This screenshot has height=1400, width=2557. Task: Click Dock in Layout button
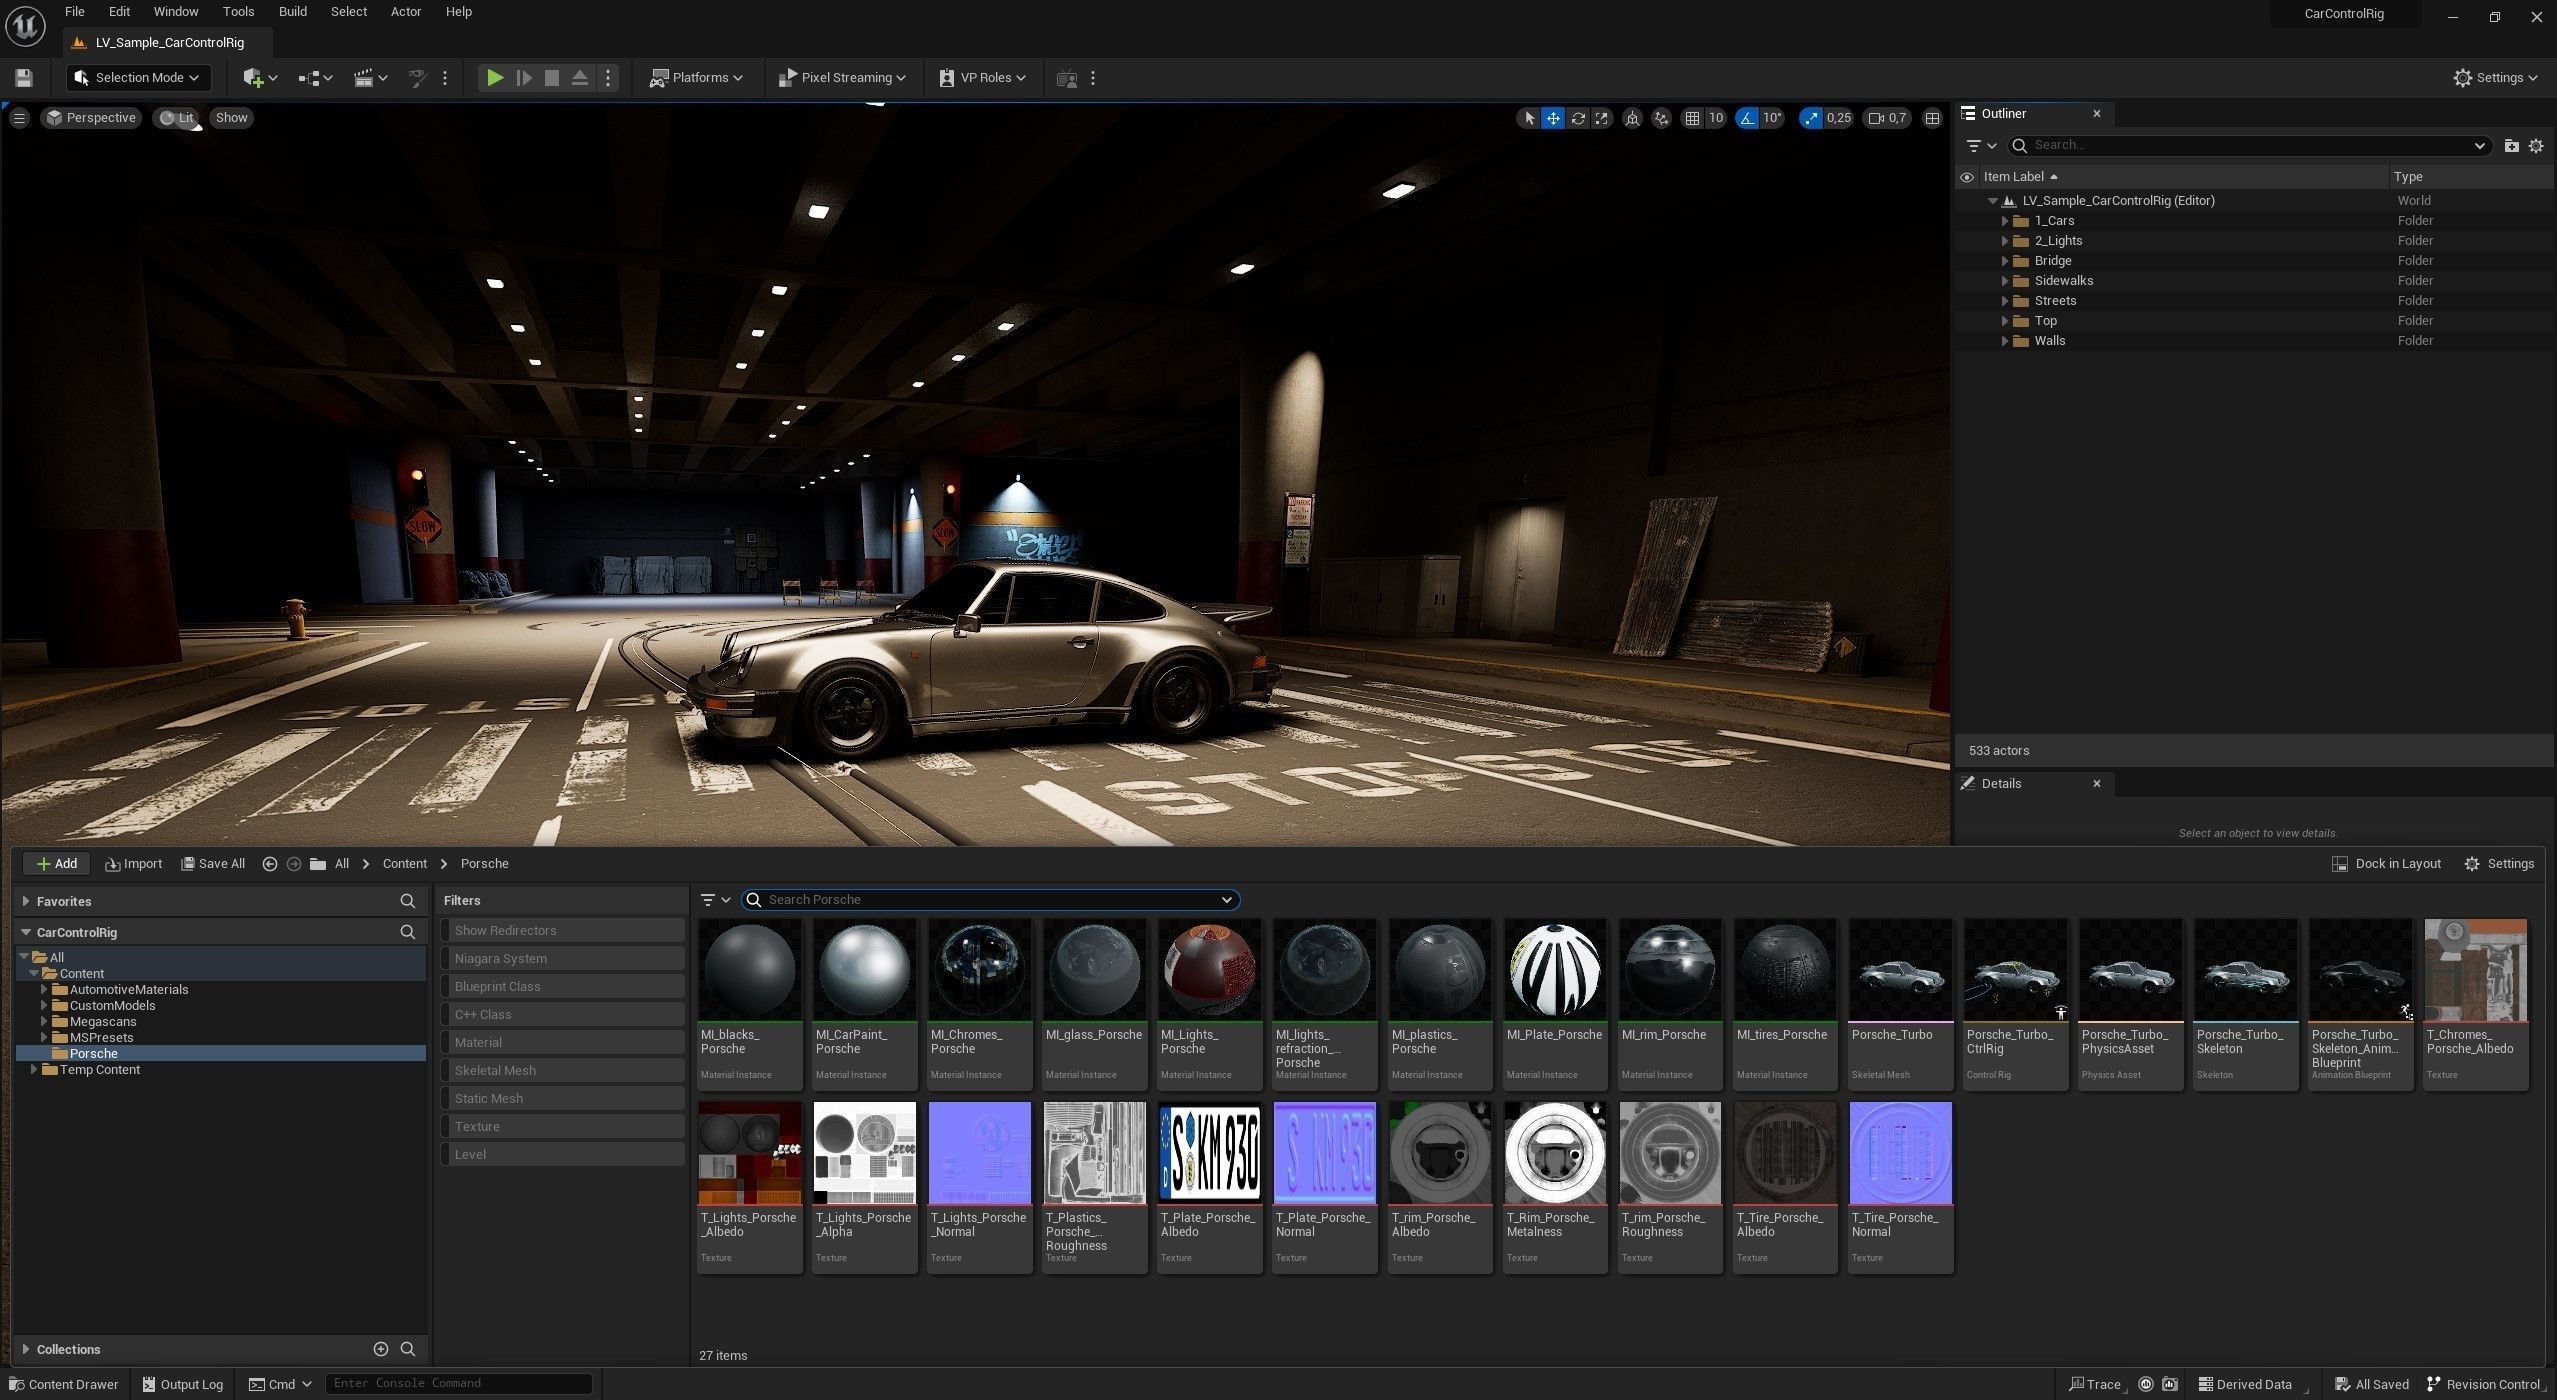[x=2386, y=864]
